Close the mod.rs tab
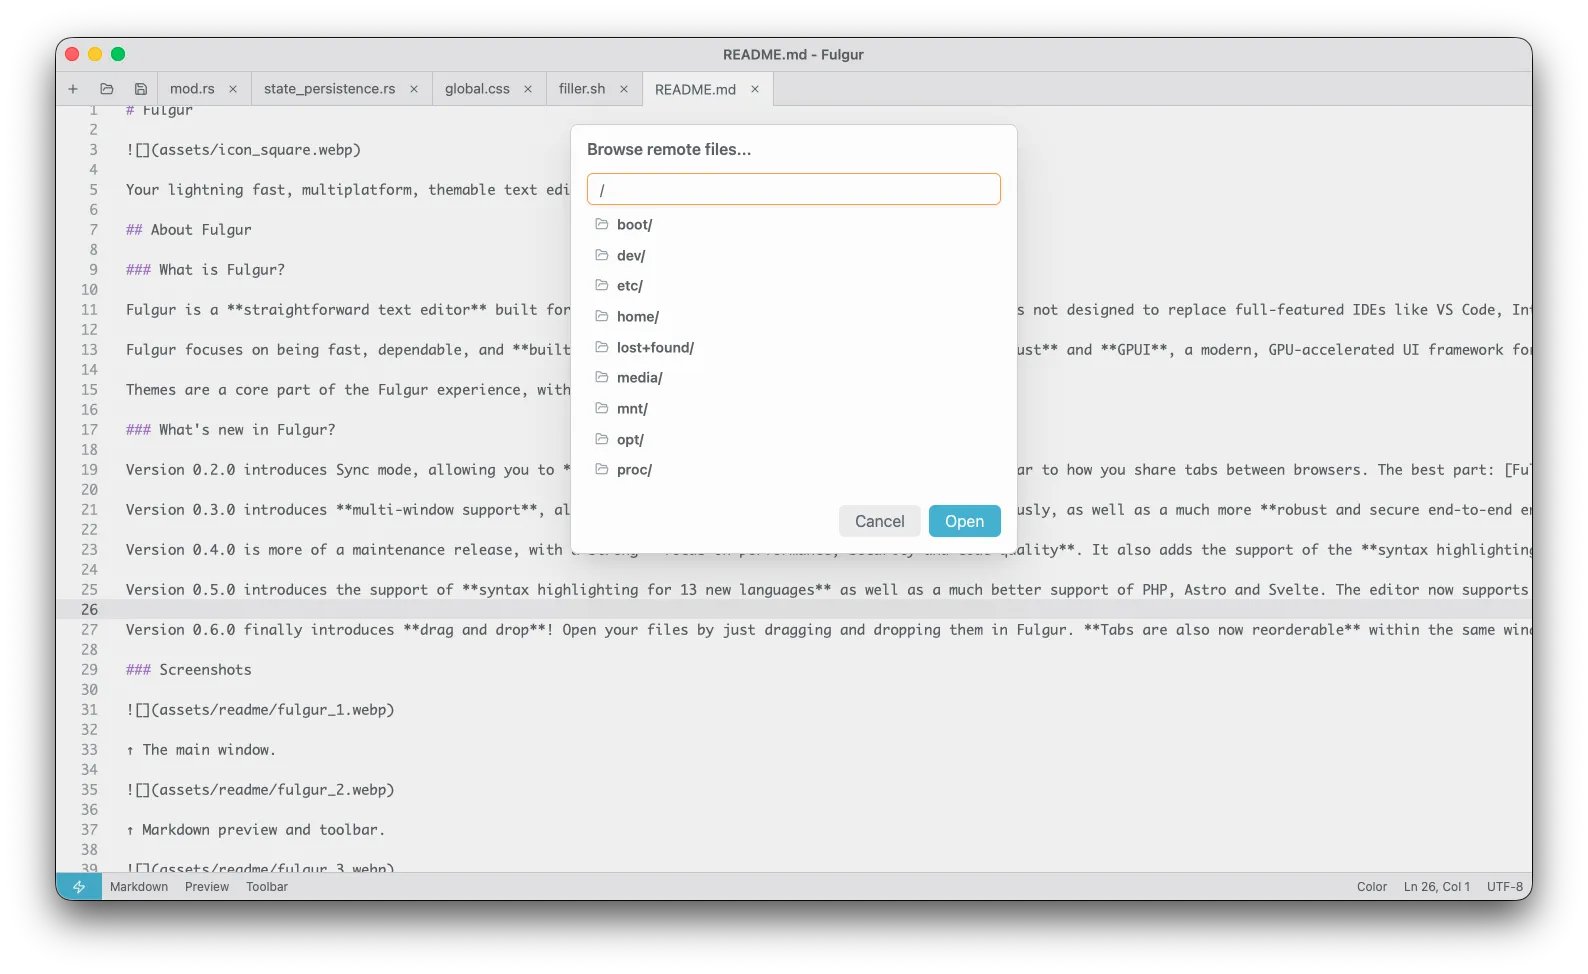Screen dimensions: 1588x974 (233, 89)
